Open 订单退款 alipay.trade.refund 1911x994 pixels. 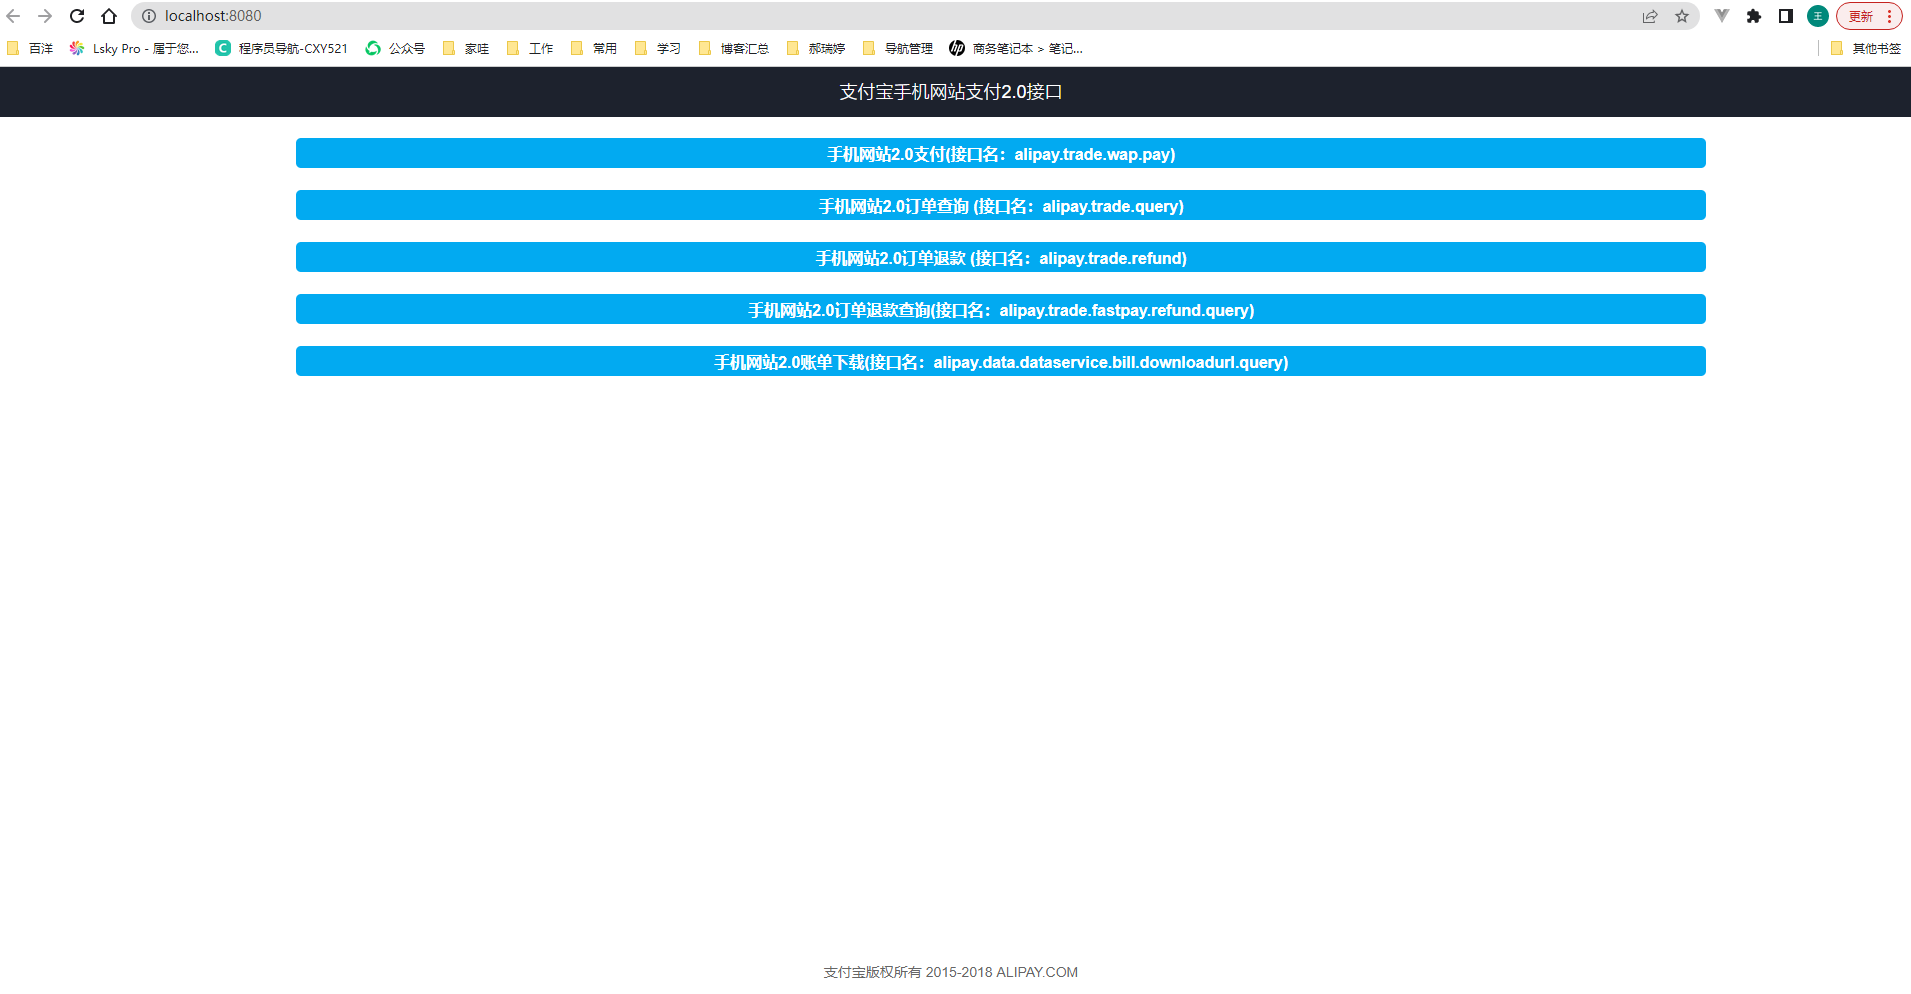1001,257
